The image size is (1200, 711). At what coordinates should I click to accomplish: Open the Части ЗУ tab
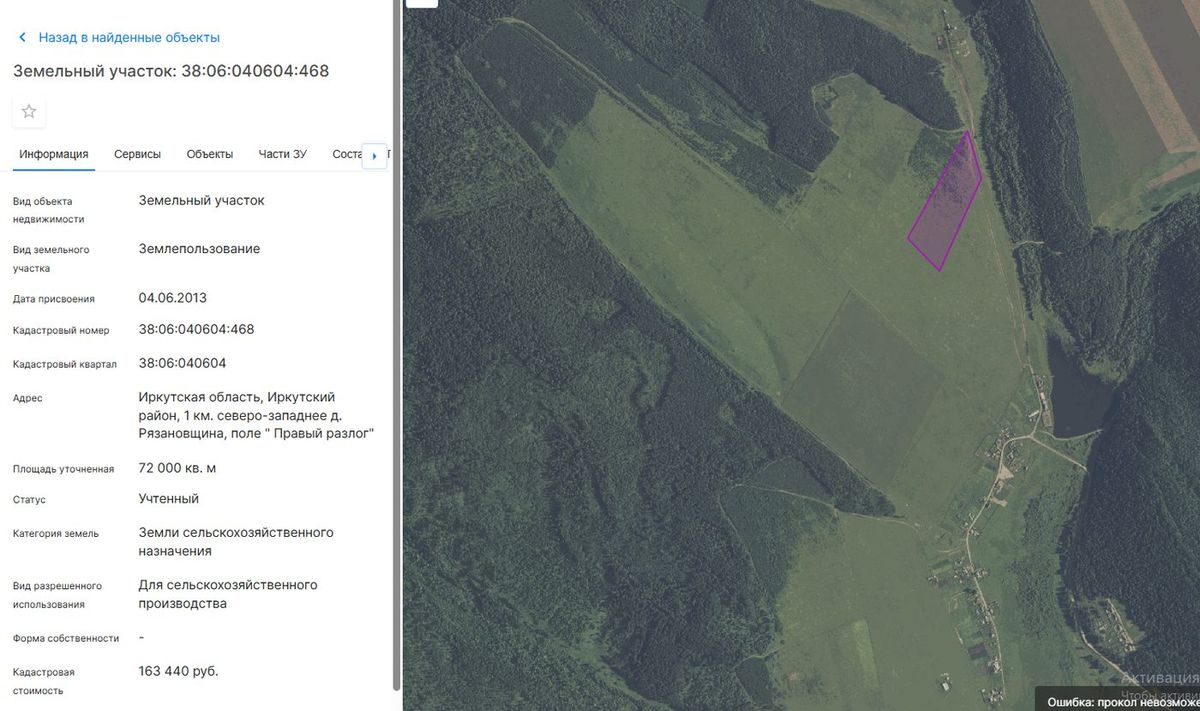coord(283,154)
